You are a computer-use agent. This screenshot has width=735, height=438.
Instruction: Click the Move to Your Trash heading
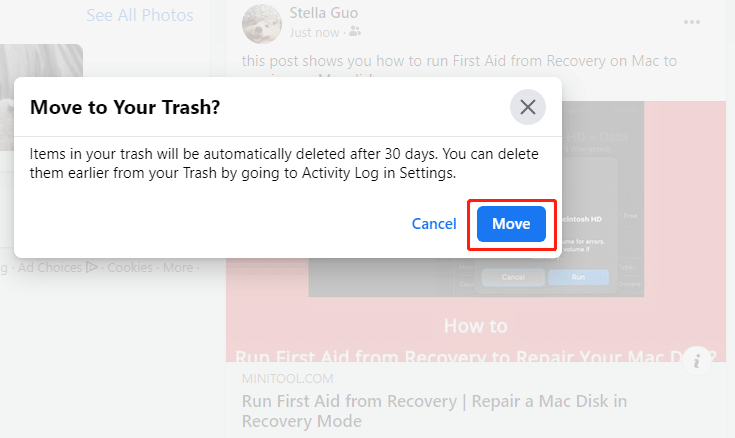pyautogui.click(x=125, y=106)
